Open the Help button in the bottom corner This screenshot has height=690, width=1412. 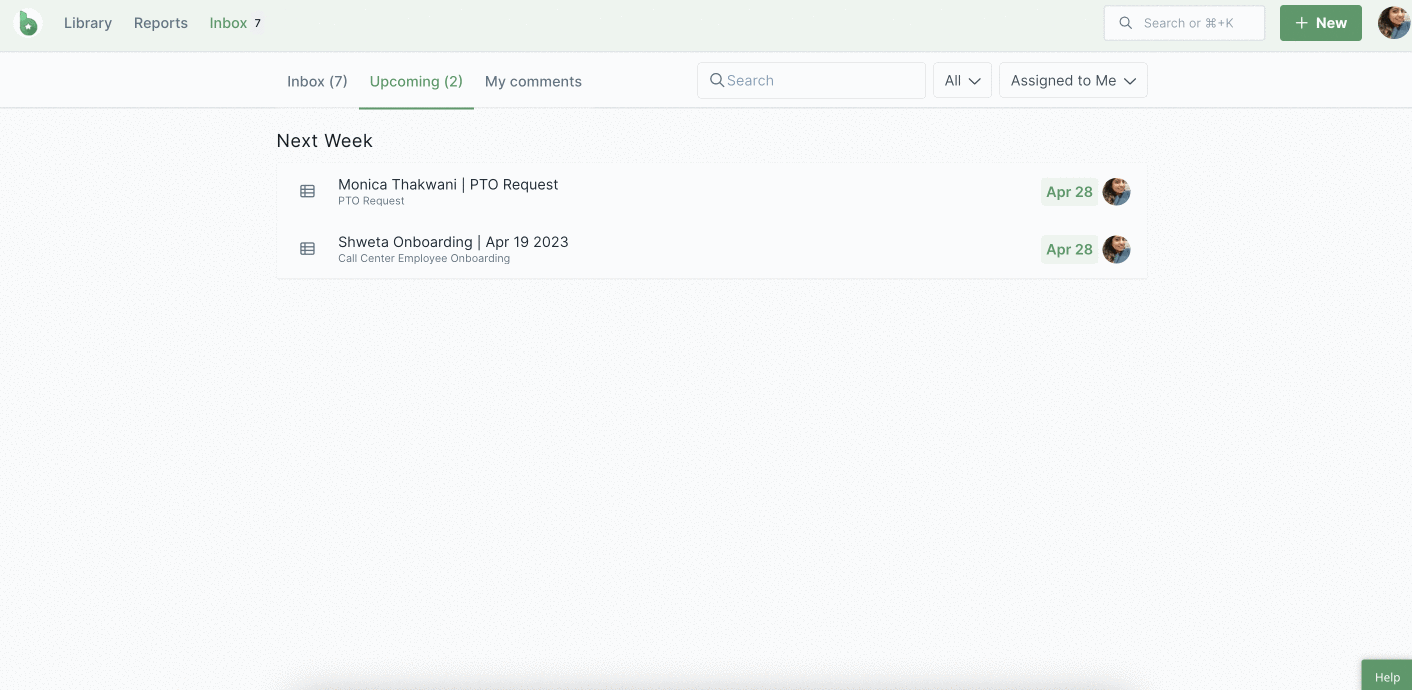coord(1387,677)
